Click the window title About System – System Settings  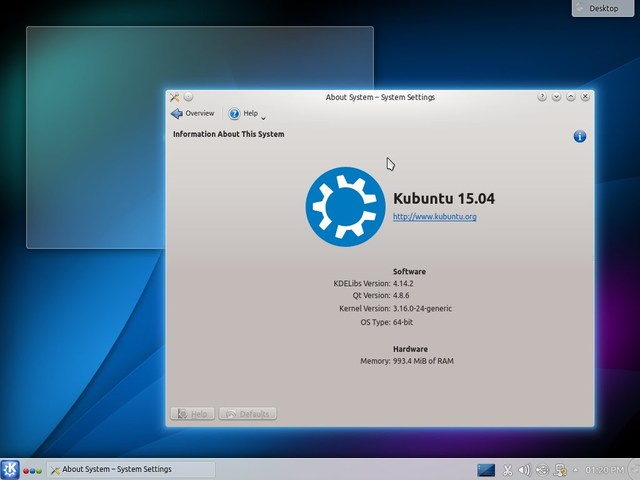(x=380, y=97)
